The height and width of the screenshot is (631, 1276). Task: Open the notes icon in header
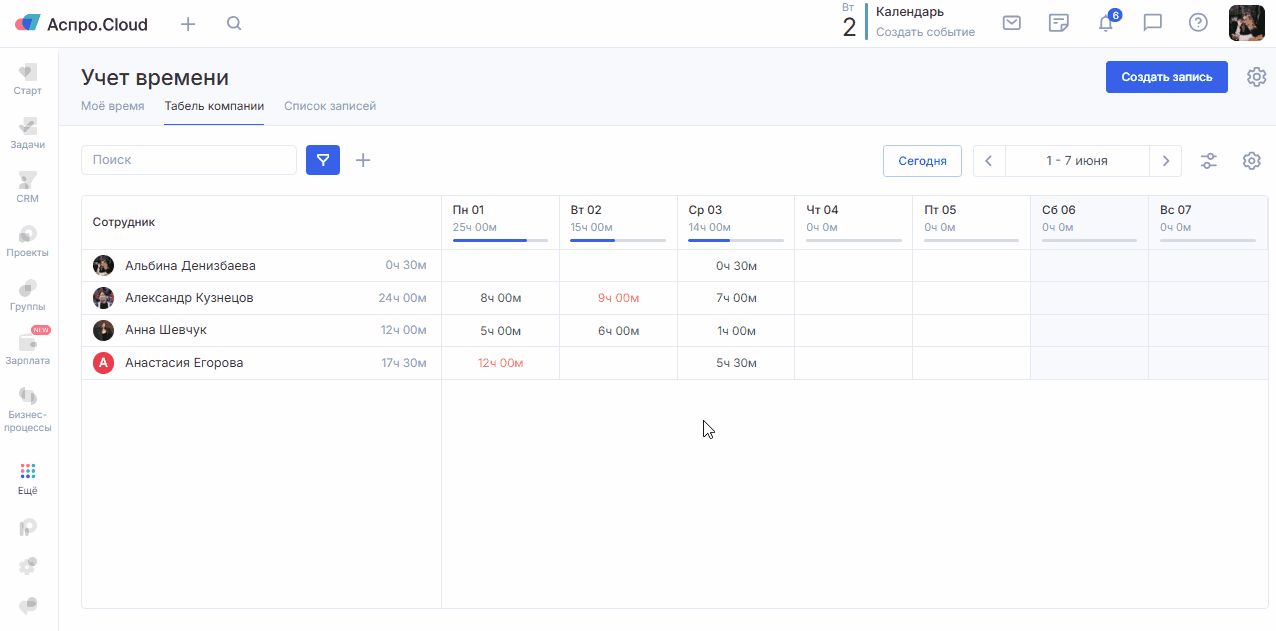click(1059, 23)
